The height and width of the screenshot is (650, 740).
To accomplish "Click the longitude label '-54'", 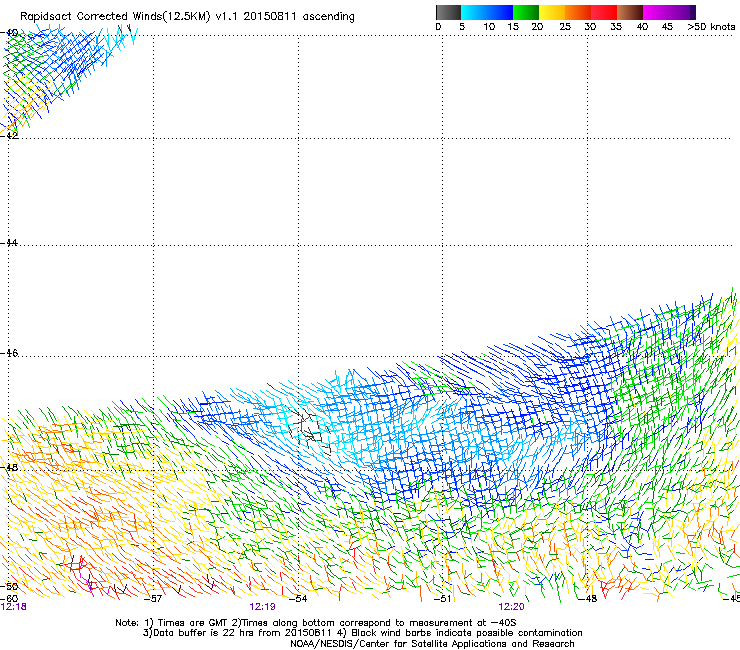I will coord(298,599).
